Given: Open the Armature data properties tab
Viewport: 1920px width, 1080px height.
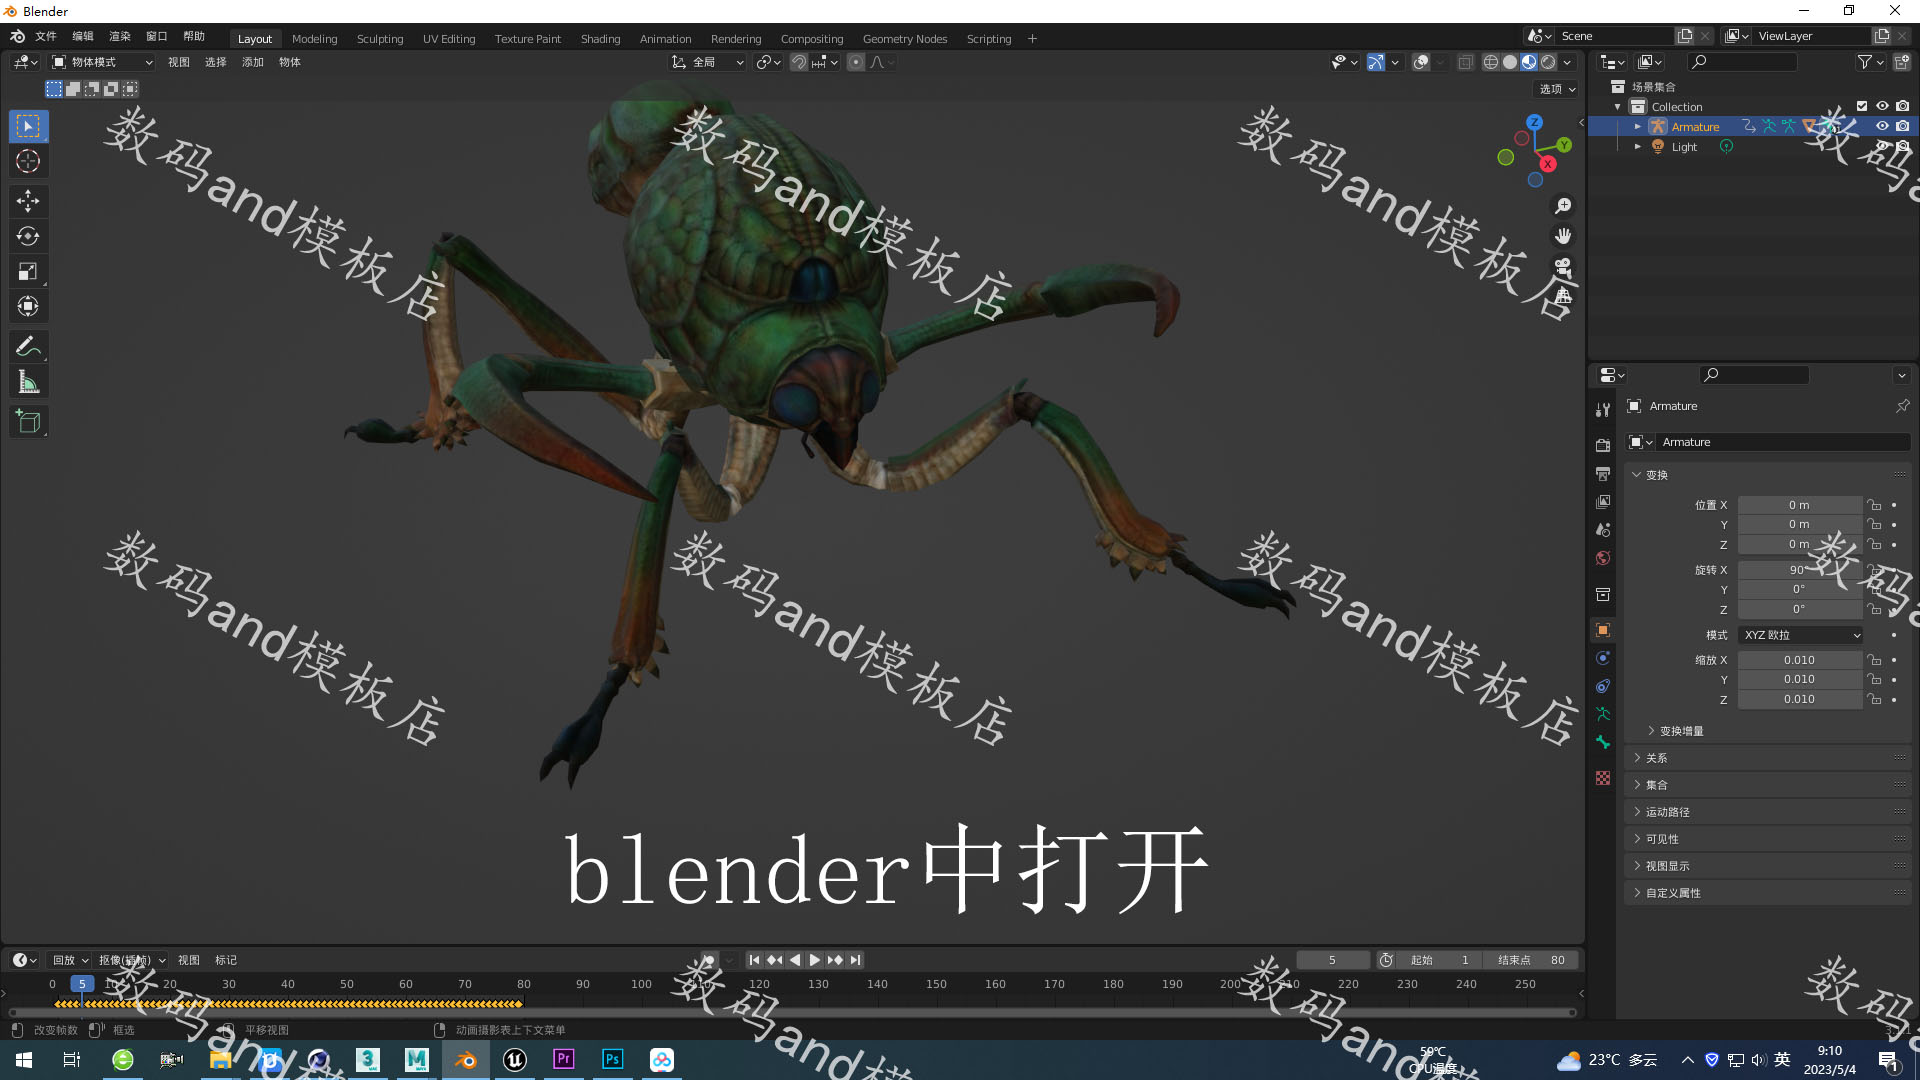Looking at the screenshot, I should [1603, 714].
